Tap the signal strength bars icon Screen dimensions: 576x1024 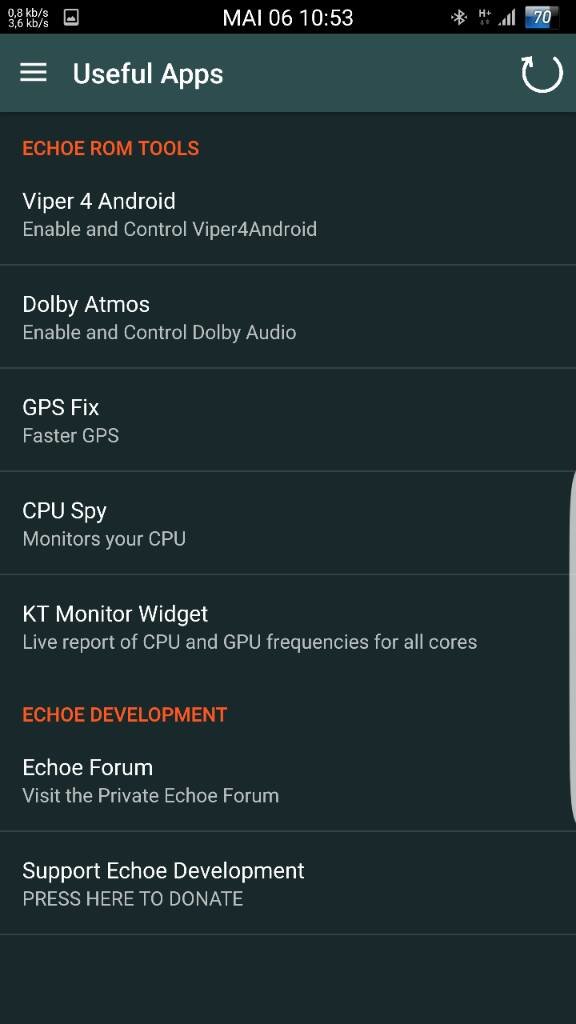tap(507, 18)
